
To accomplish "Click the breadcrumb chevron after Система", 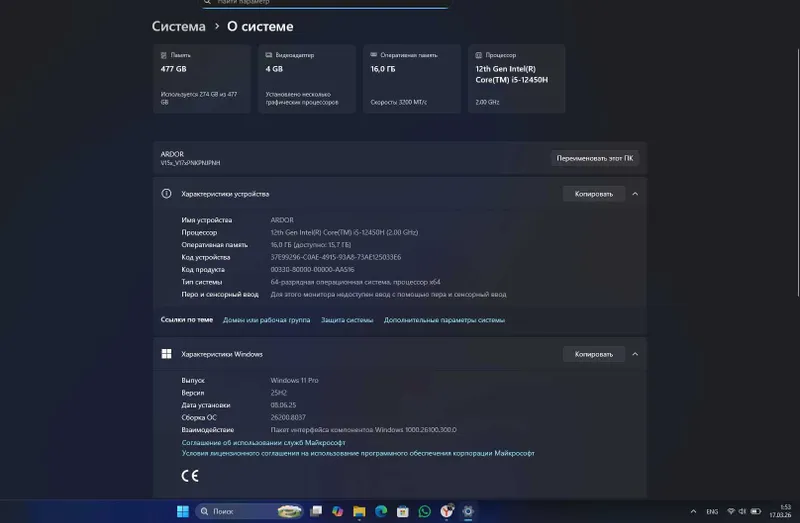I will 216,26.
